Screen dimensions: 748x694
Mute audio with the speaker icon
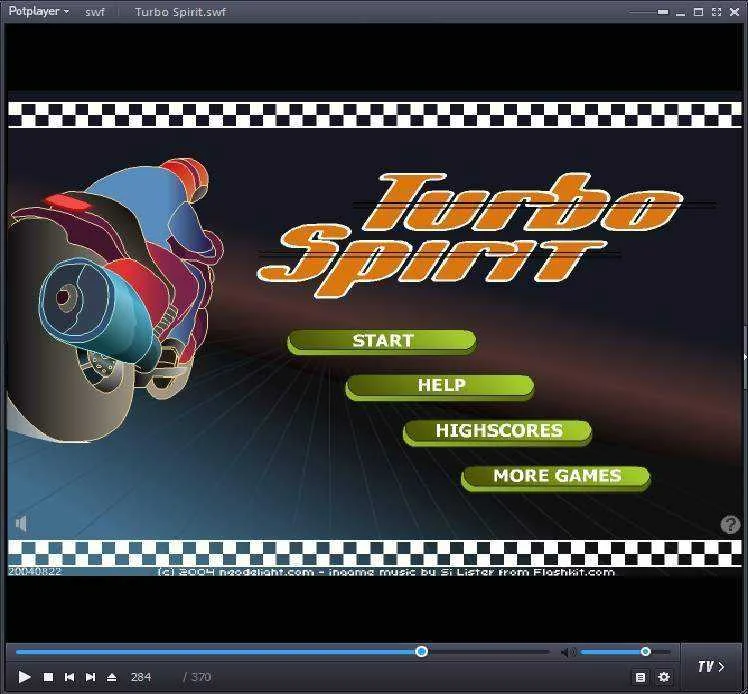tap(567, 652)
